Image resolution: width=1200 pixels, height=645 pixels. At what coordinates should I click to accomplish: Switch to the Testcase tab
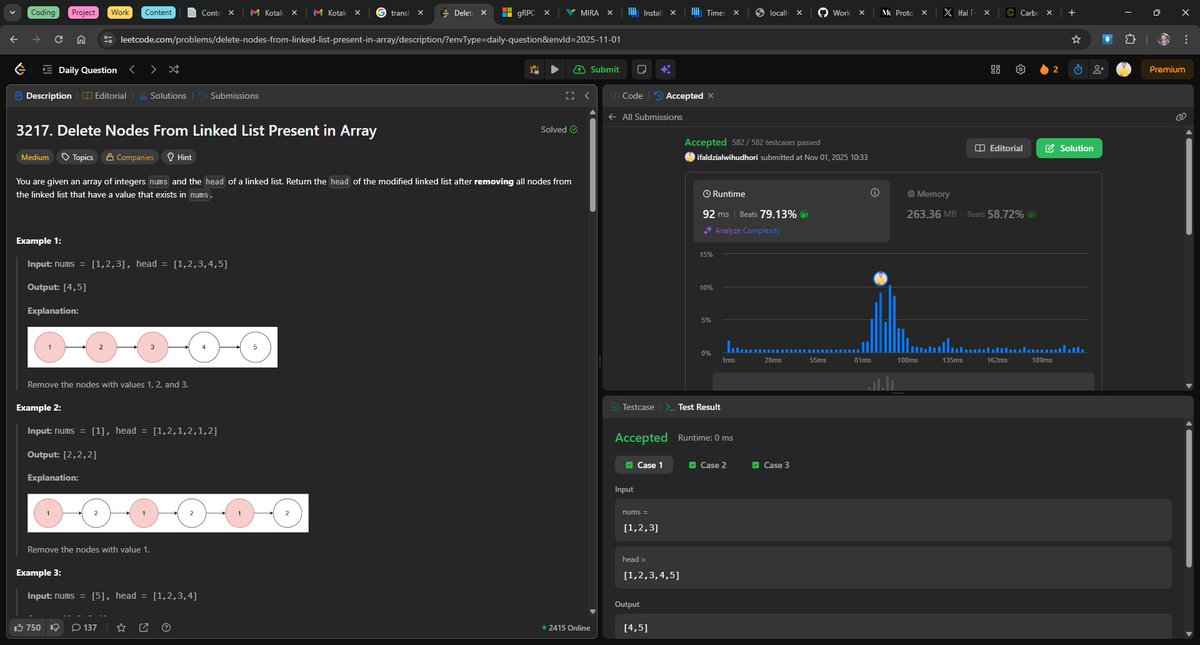pyautogui.click(x=632, y=407)
